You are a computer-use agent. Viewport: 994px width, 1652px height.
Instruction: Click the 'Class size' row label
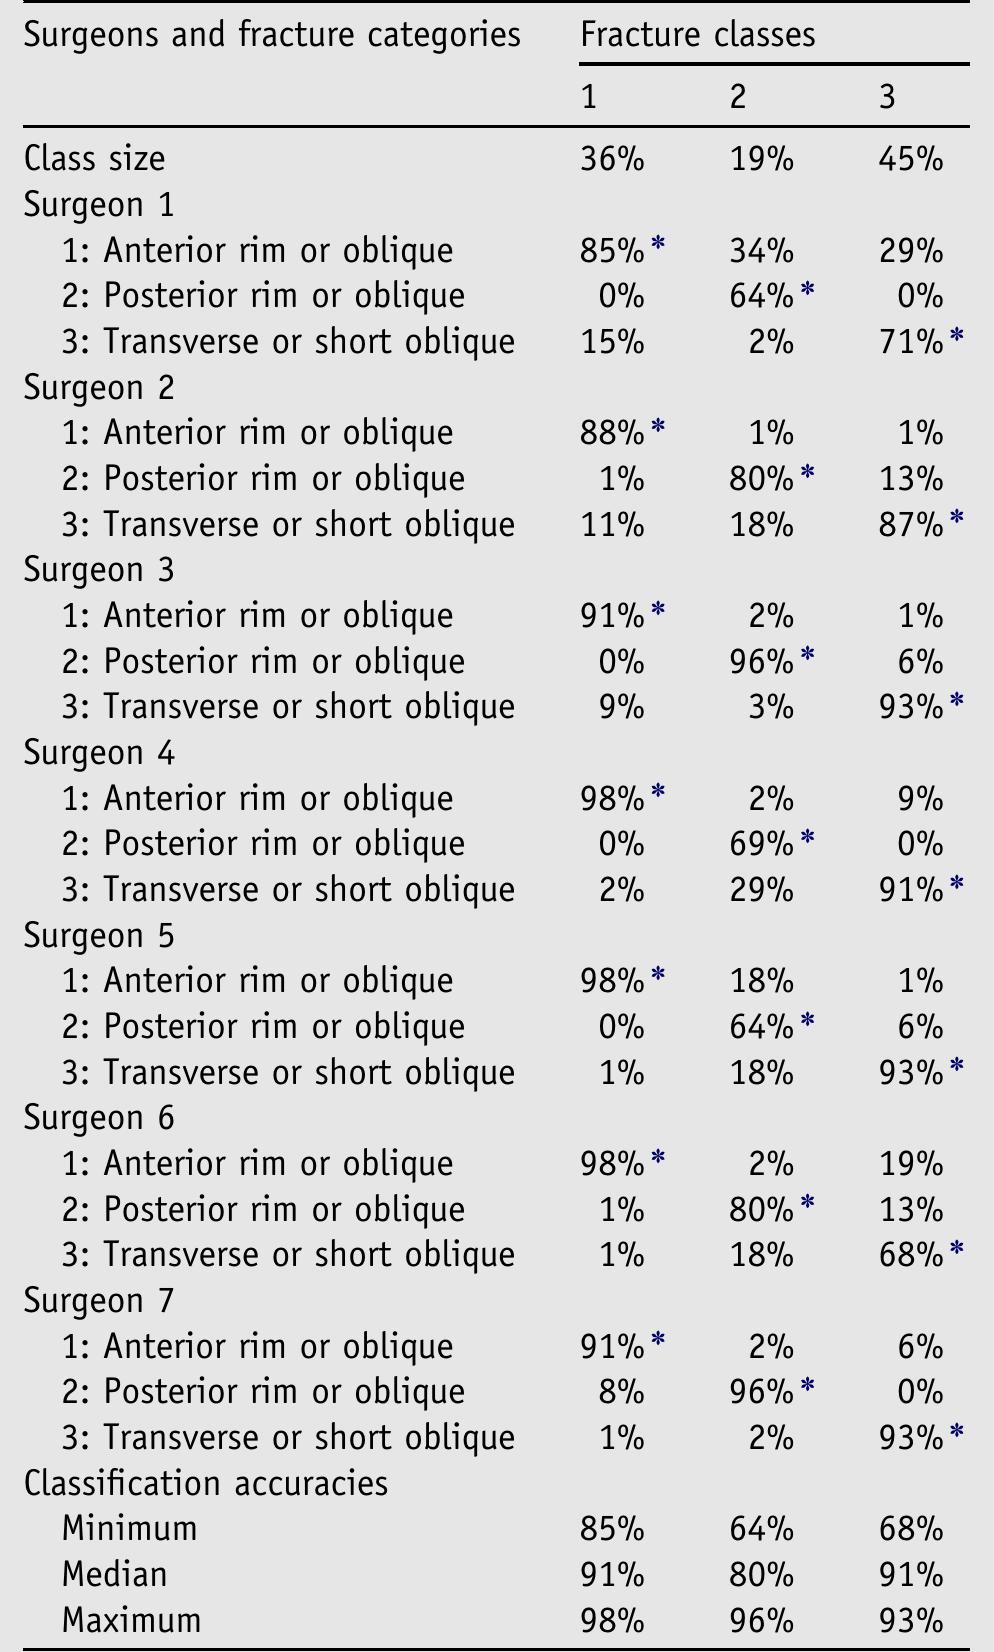click(x=95, y=158)
